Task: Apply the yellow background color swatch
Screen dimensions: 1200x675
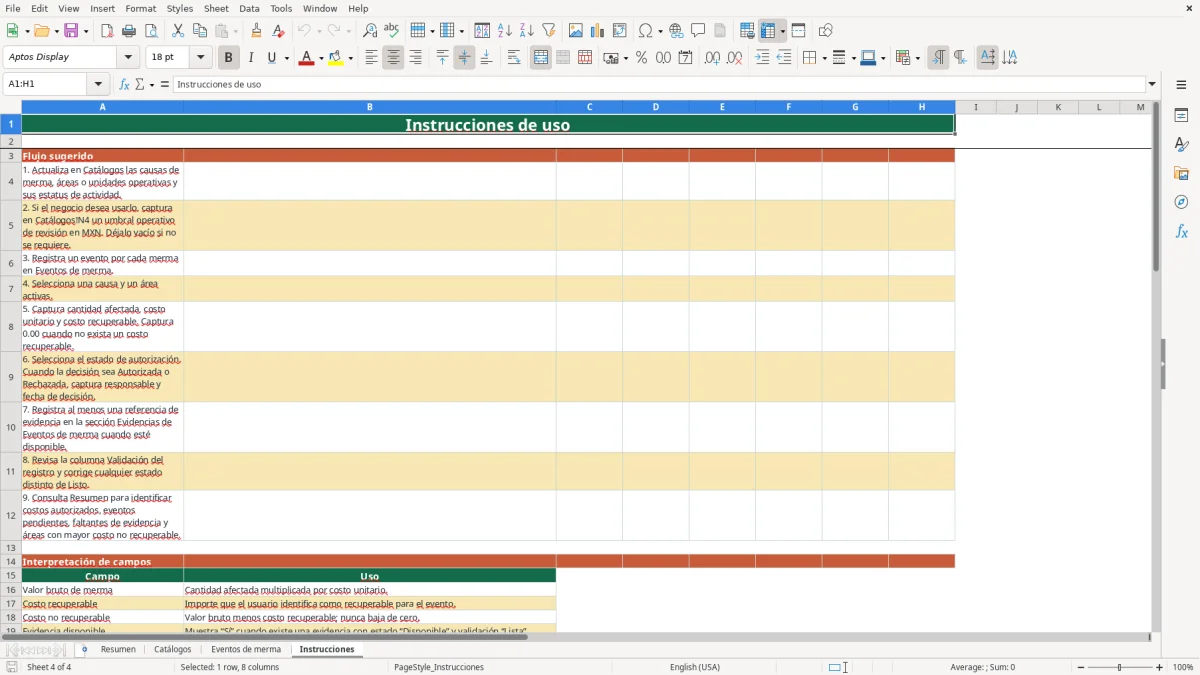Action: point(336,58)
